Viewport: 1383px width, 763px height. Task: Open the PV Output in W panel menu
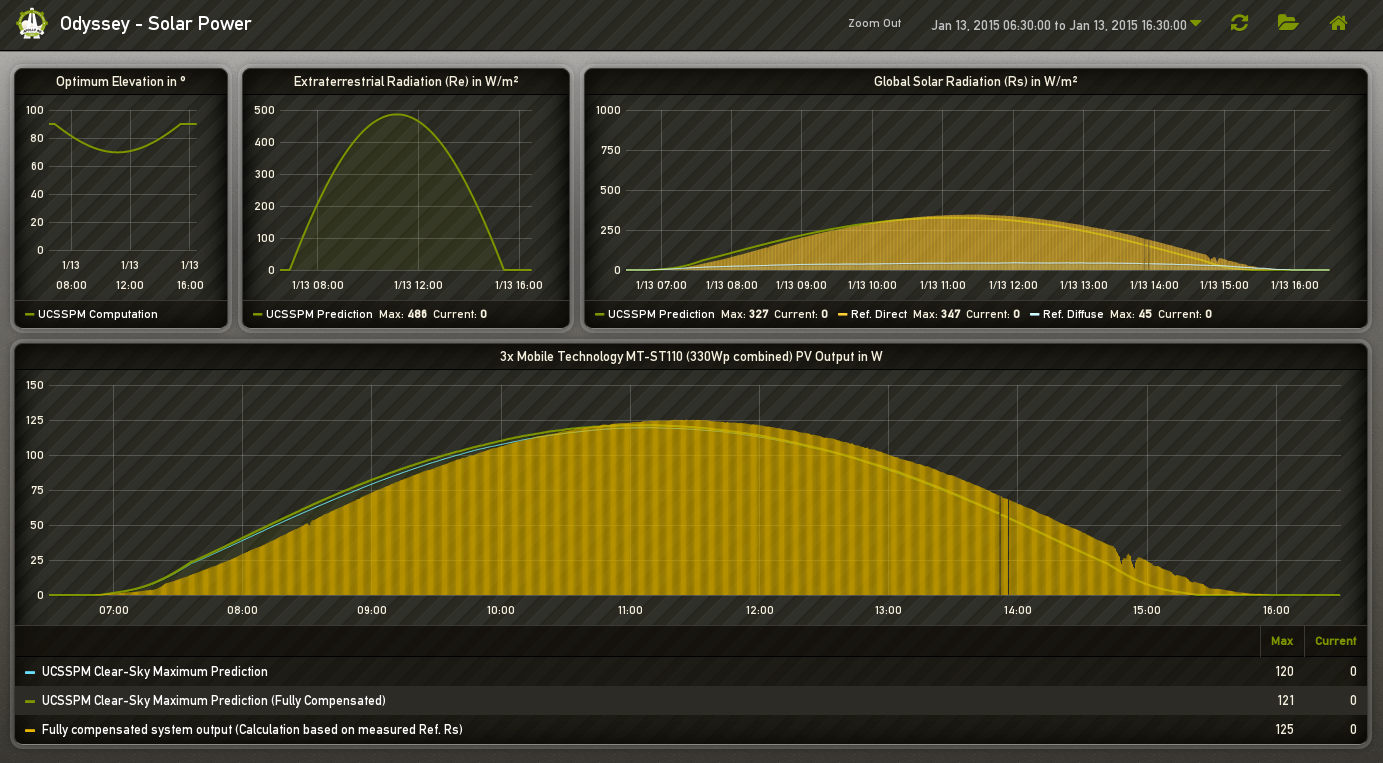(x=690, y=356)
